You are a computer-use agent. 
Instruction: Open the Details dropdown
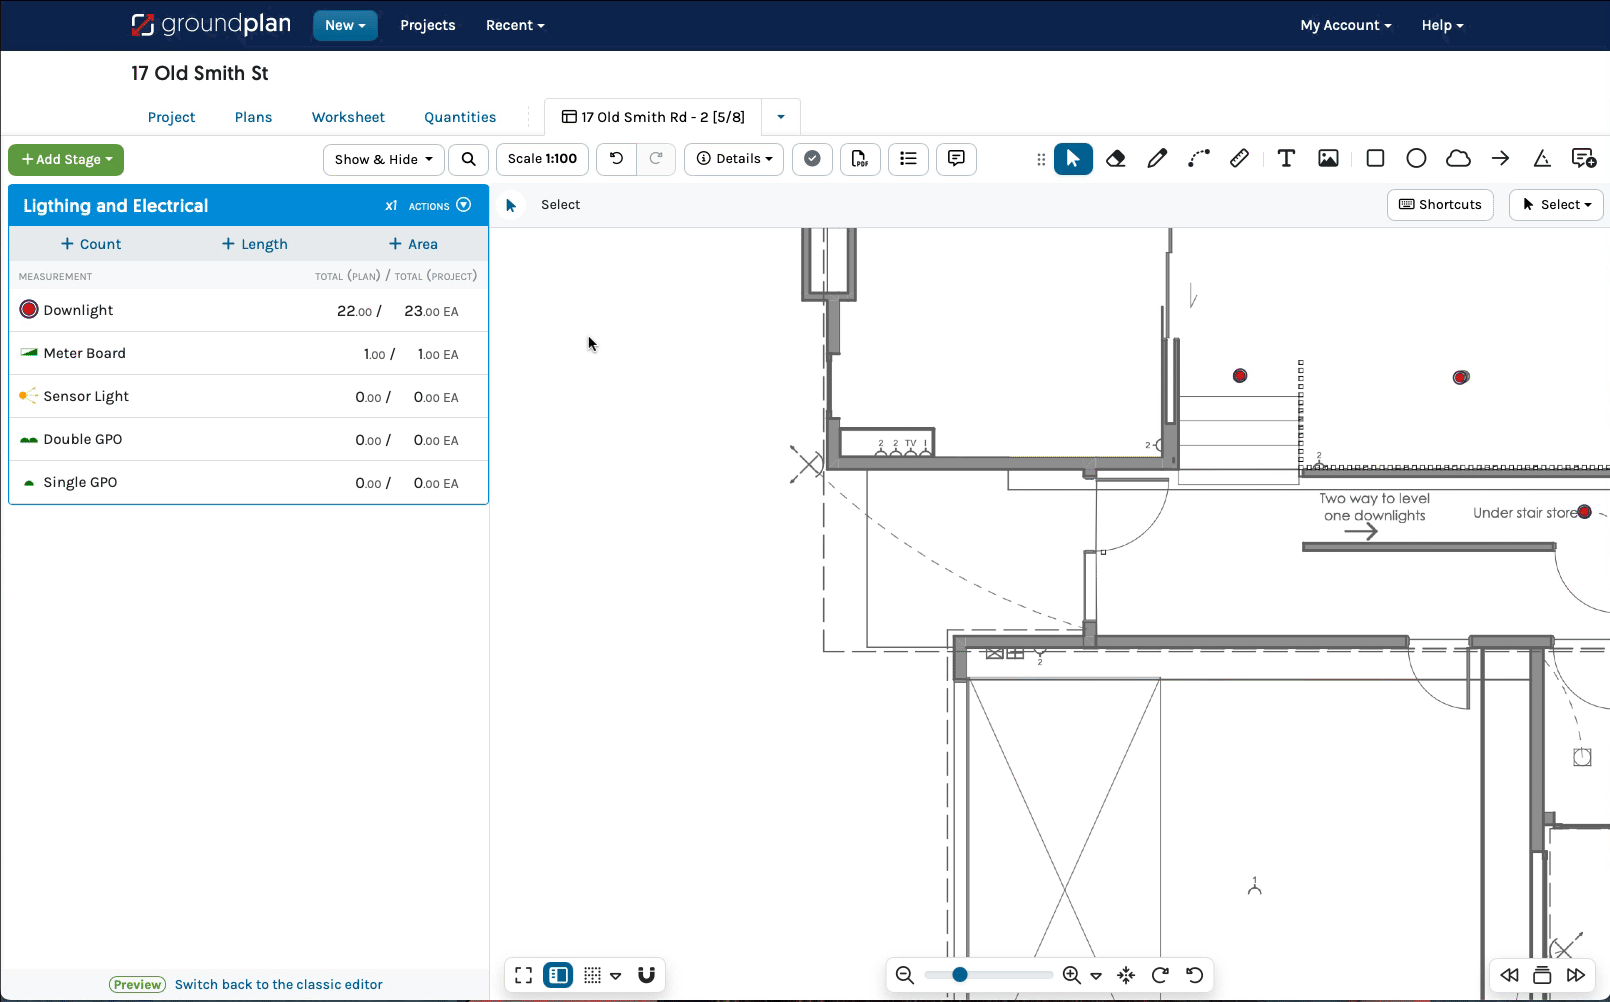point(734,159)
